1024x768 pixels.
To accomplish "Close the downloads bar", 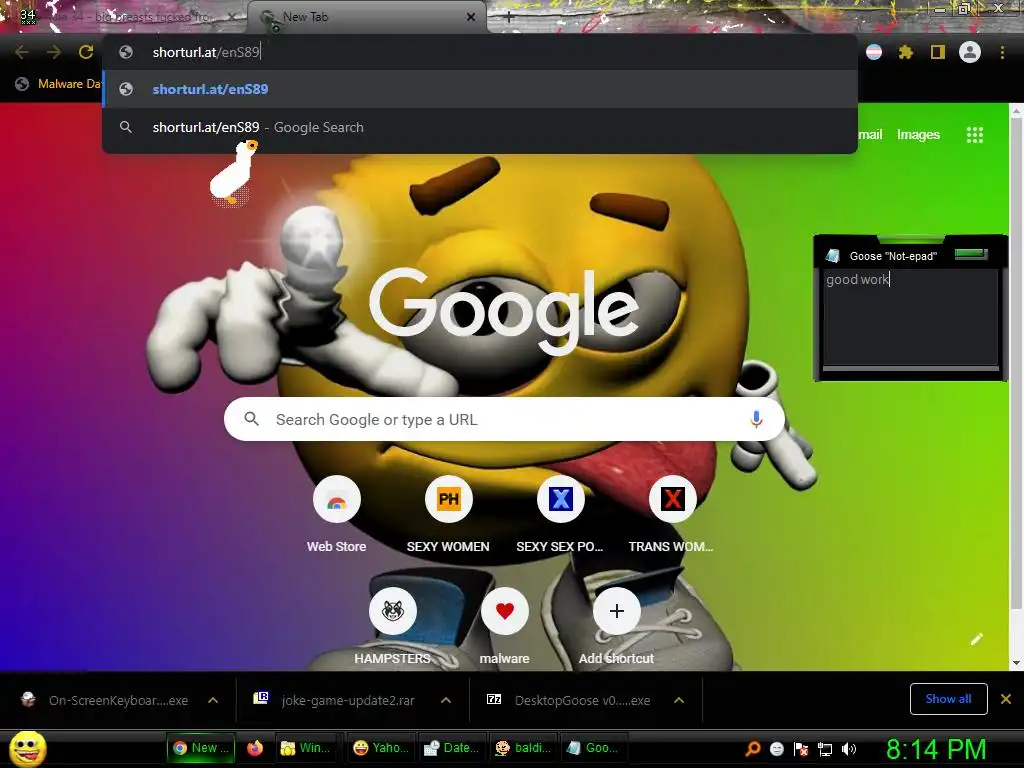I will [1006, 699].
